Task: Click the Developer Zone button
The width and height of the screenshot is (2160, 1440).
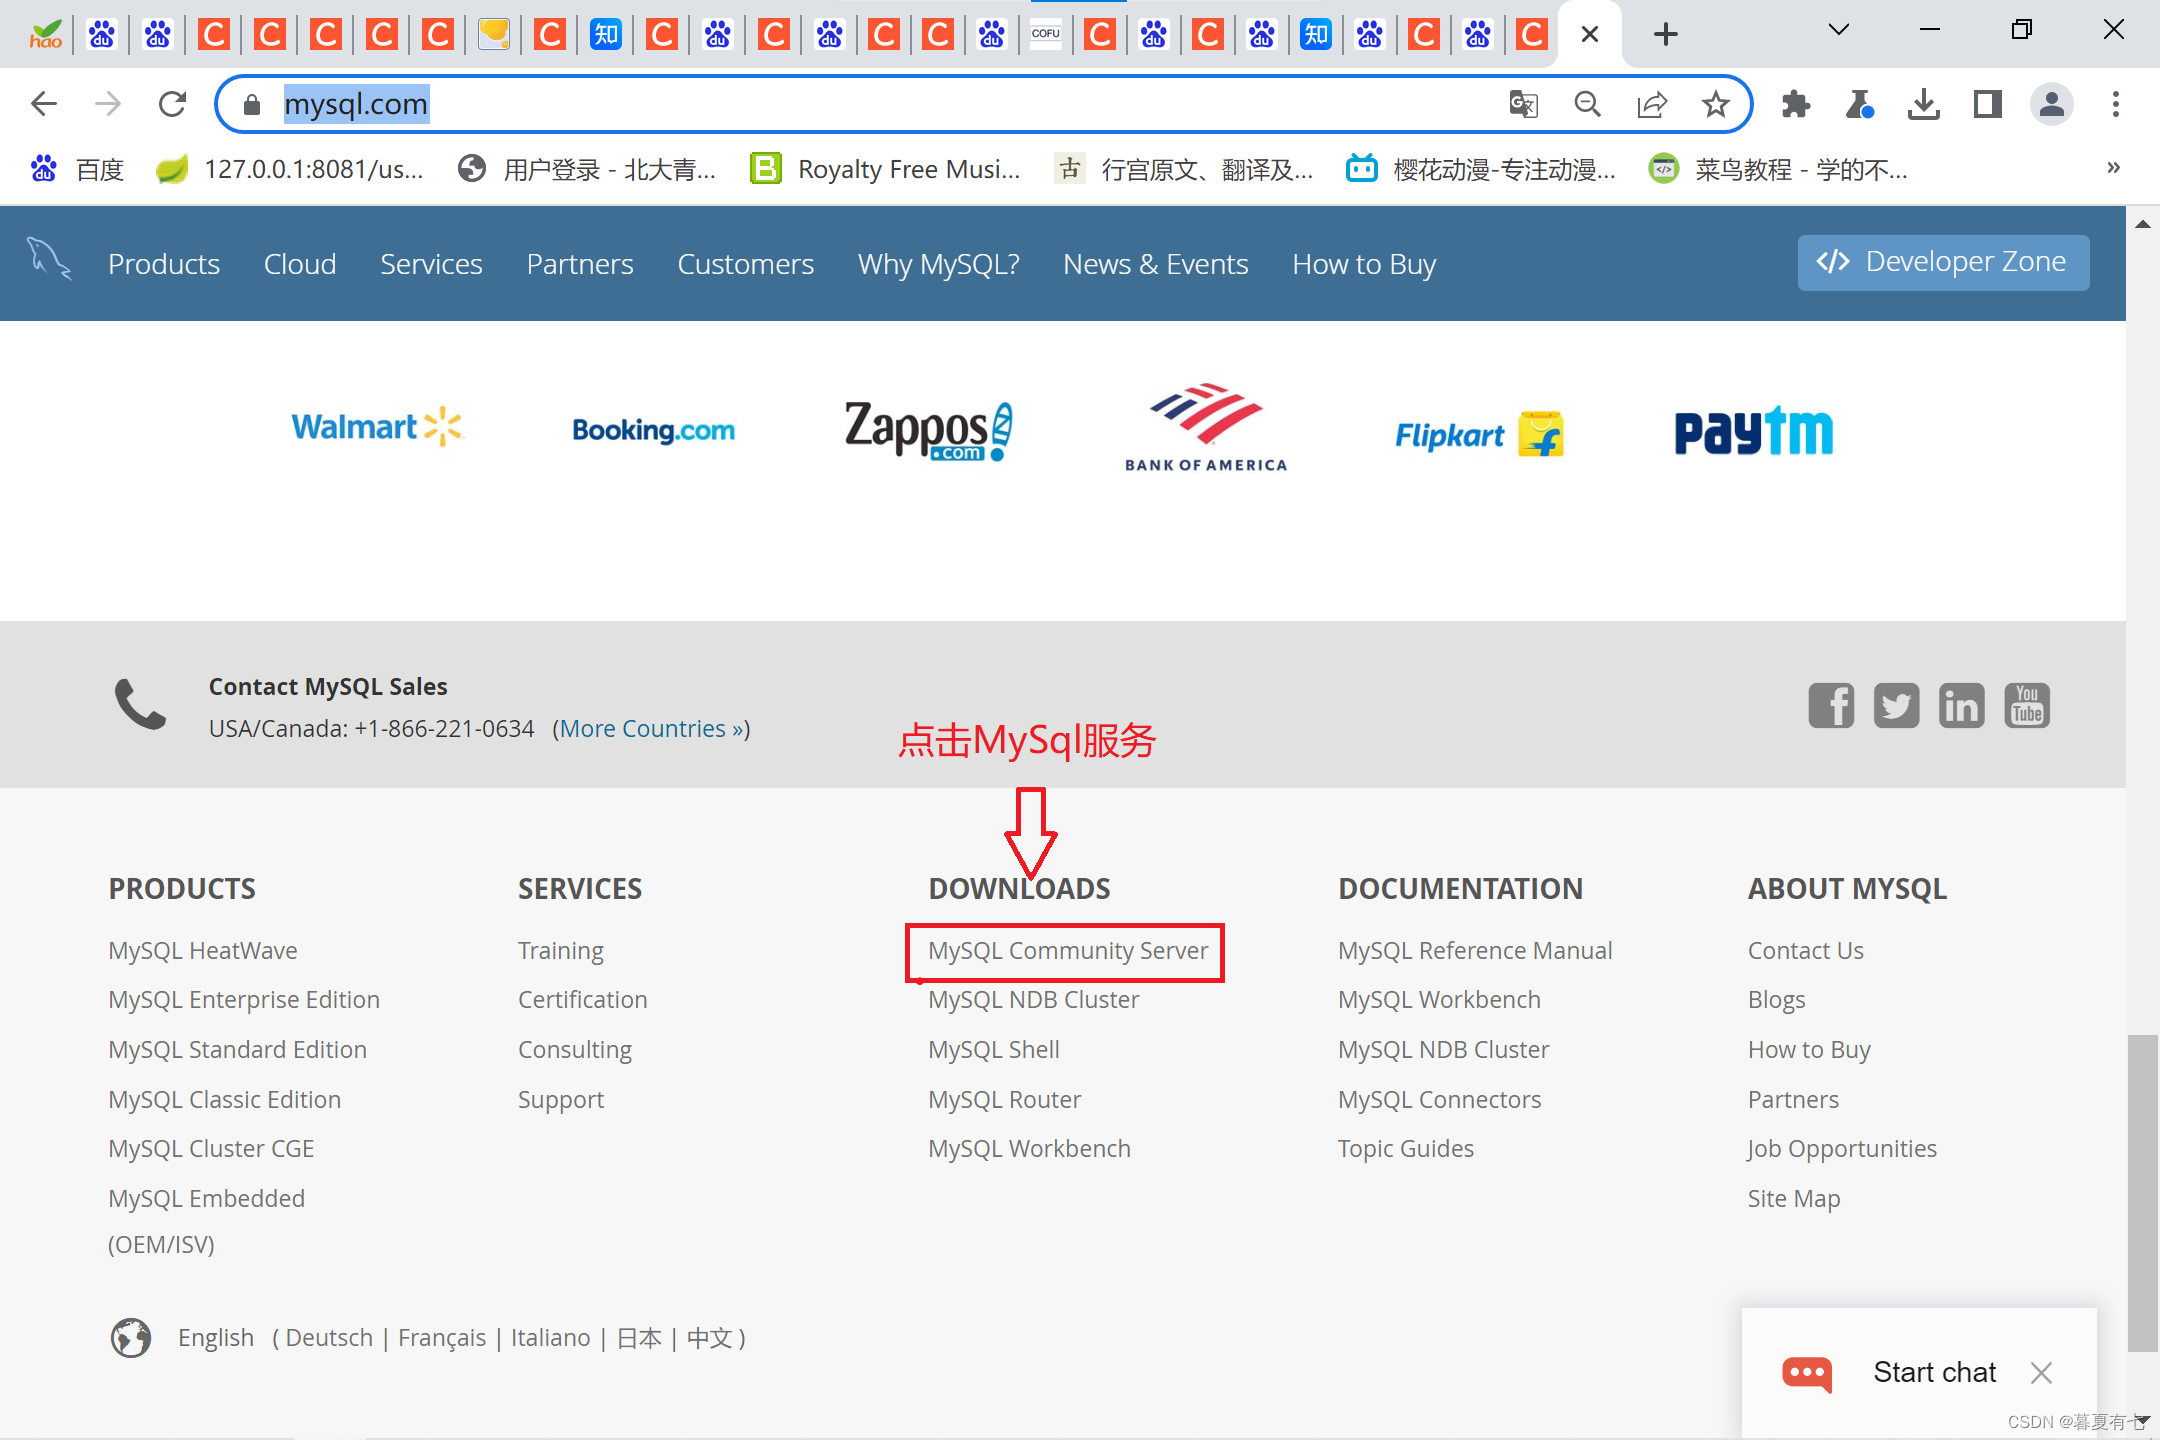Action: pos(1943,262)
